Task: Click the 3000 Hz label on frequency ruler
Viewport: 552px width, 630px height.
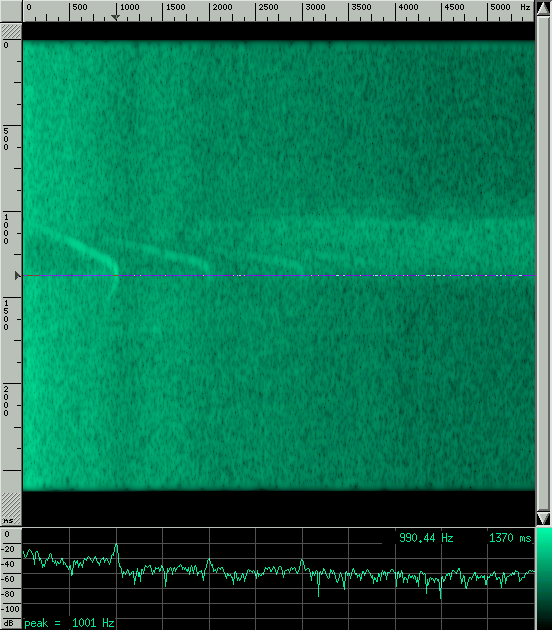Action: [x=315, y=7]
